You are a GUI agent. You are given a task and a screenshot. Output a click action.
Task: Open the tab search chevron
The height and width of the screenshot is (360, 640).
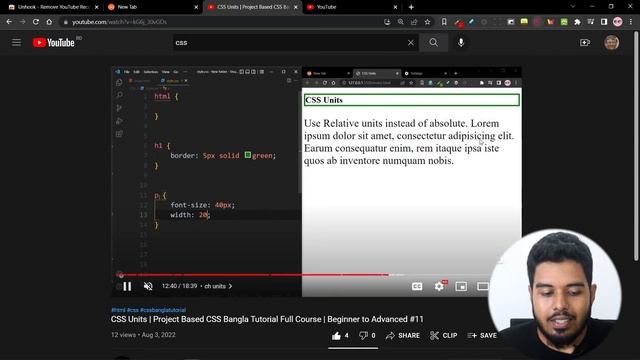573,7
